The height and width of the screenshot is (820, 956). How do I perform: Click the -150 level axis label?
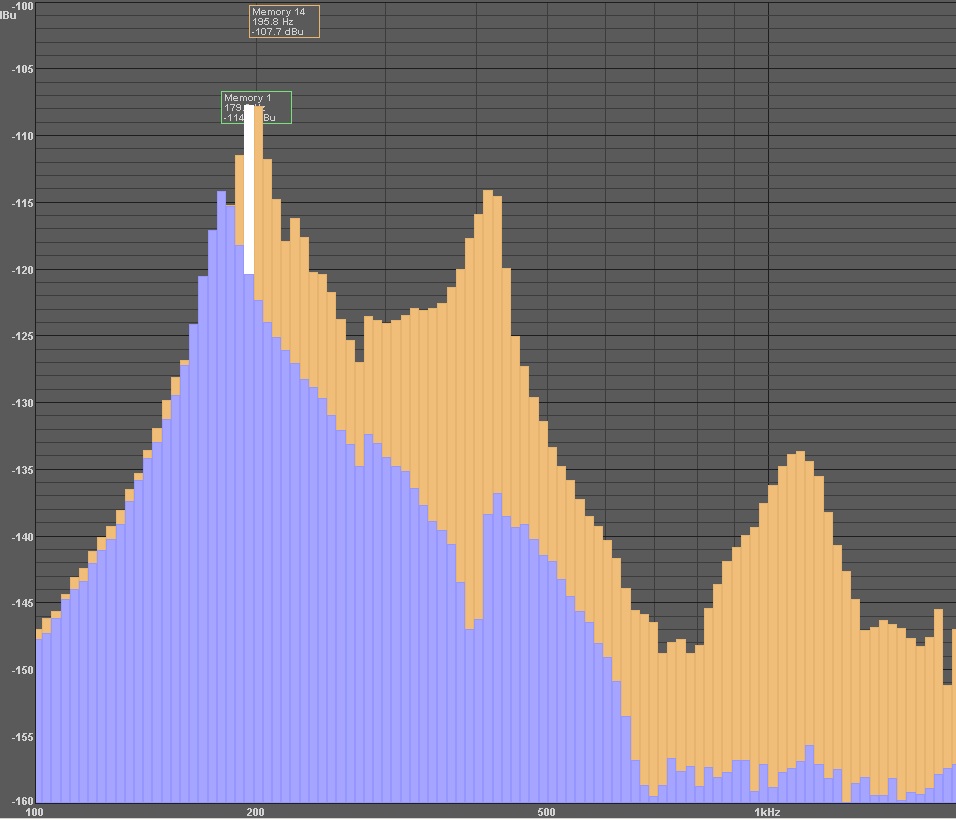23,670
